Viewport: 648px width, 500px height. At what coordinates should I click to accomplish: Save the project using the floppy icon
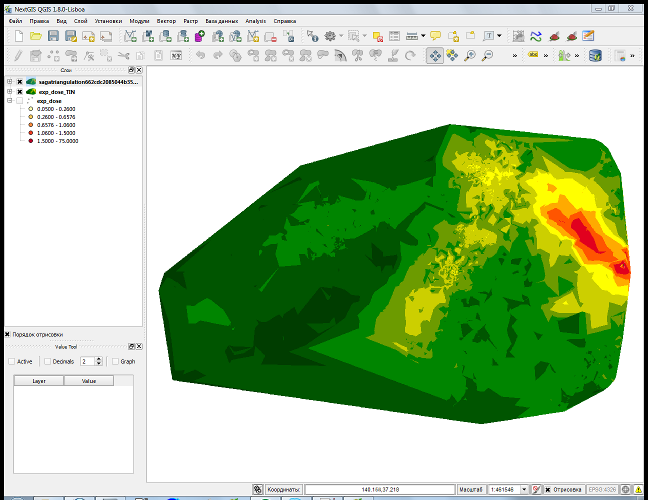[53, 35]
